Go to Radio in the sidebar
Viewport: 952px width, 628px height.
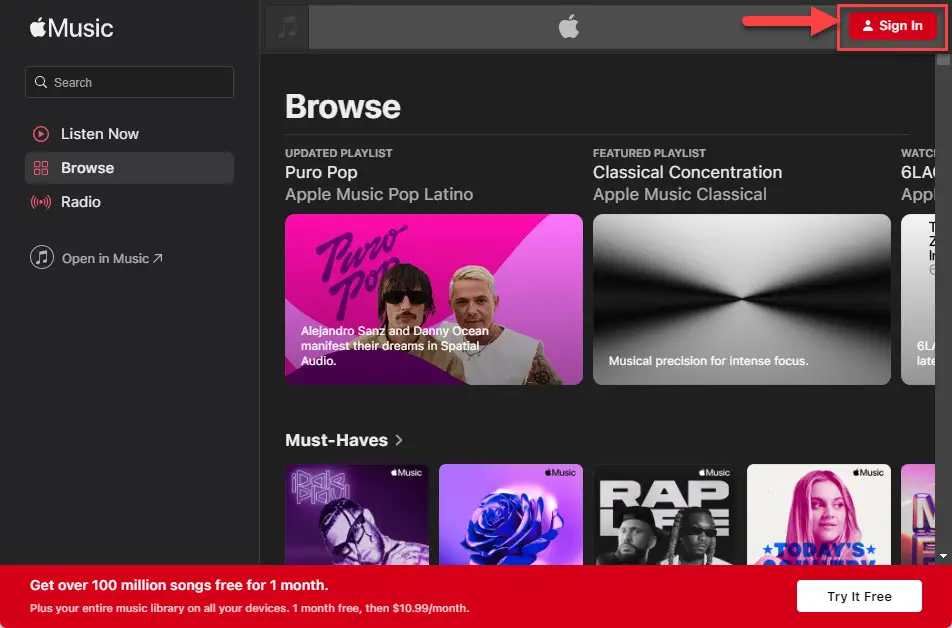[x=129, y=202]
